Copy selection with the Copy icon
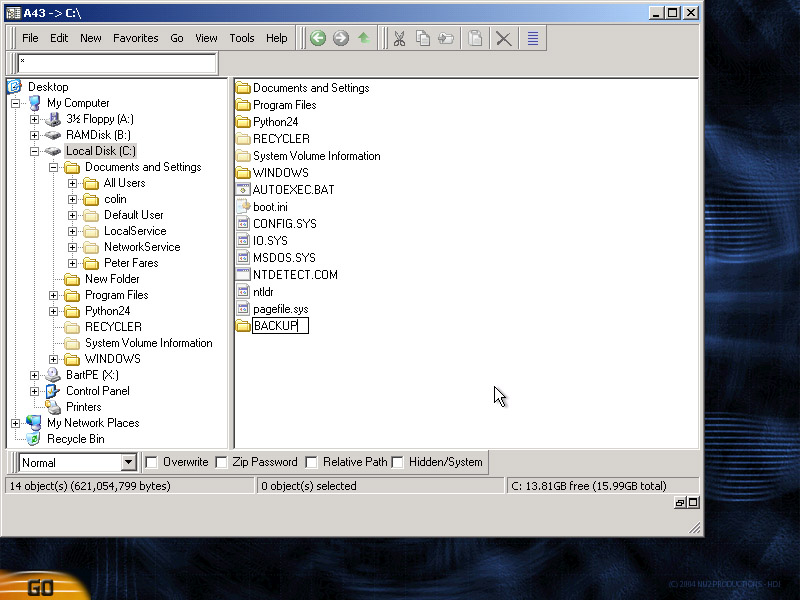Screen dimensions: 800x600 coord(422,38)
